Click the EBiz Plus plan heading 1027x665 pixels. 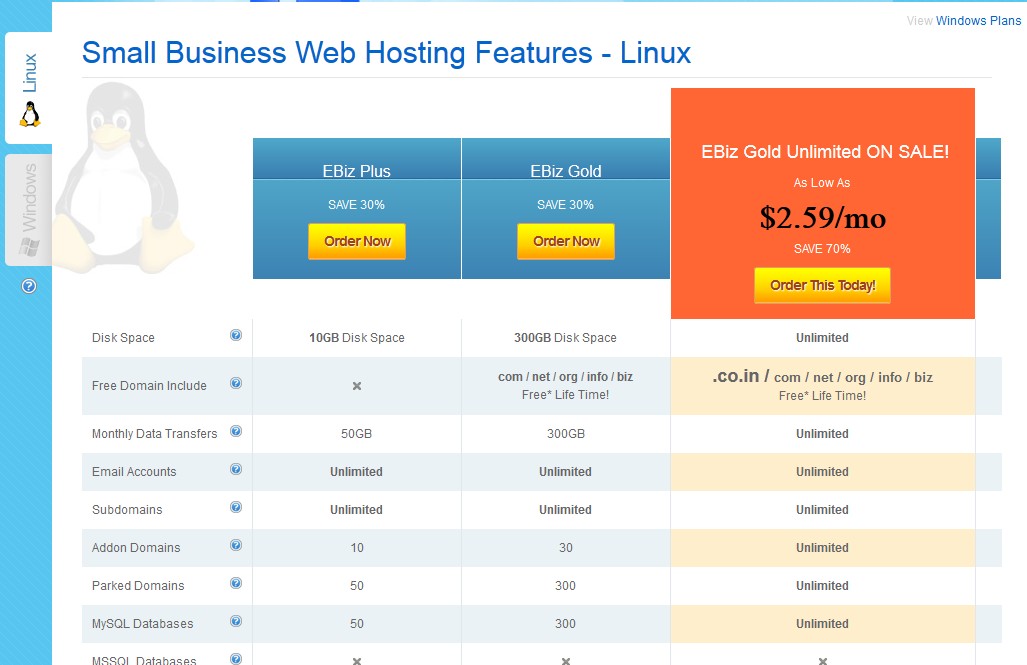click(356, 171)
